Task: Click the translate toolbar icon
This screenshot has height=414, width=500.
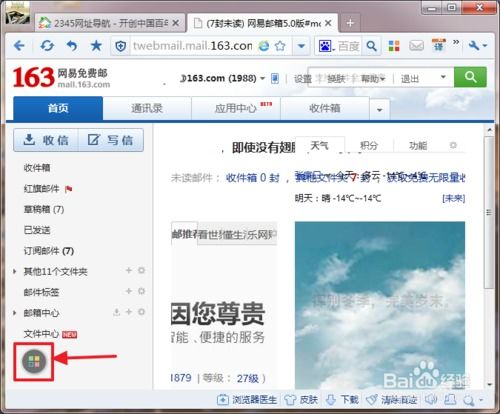Action: (439, 45)
